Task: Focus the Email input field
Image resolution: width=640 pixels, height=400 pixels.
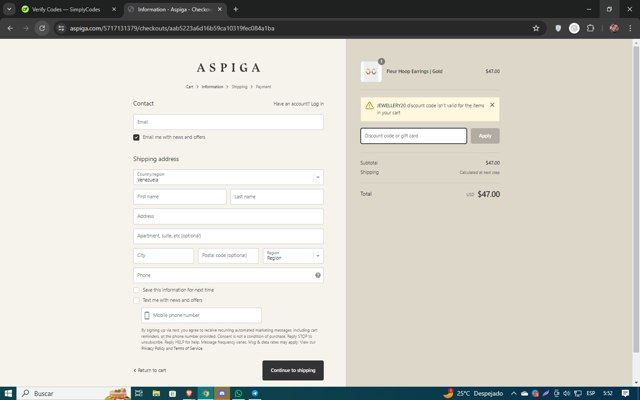Action: [228, 122]
